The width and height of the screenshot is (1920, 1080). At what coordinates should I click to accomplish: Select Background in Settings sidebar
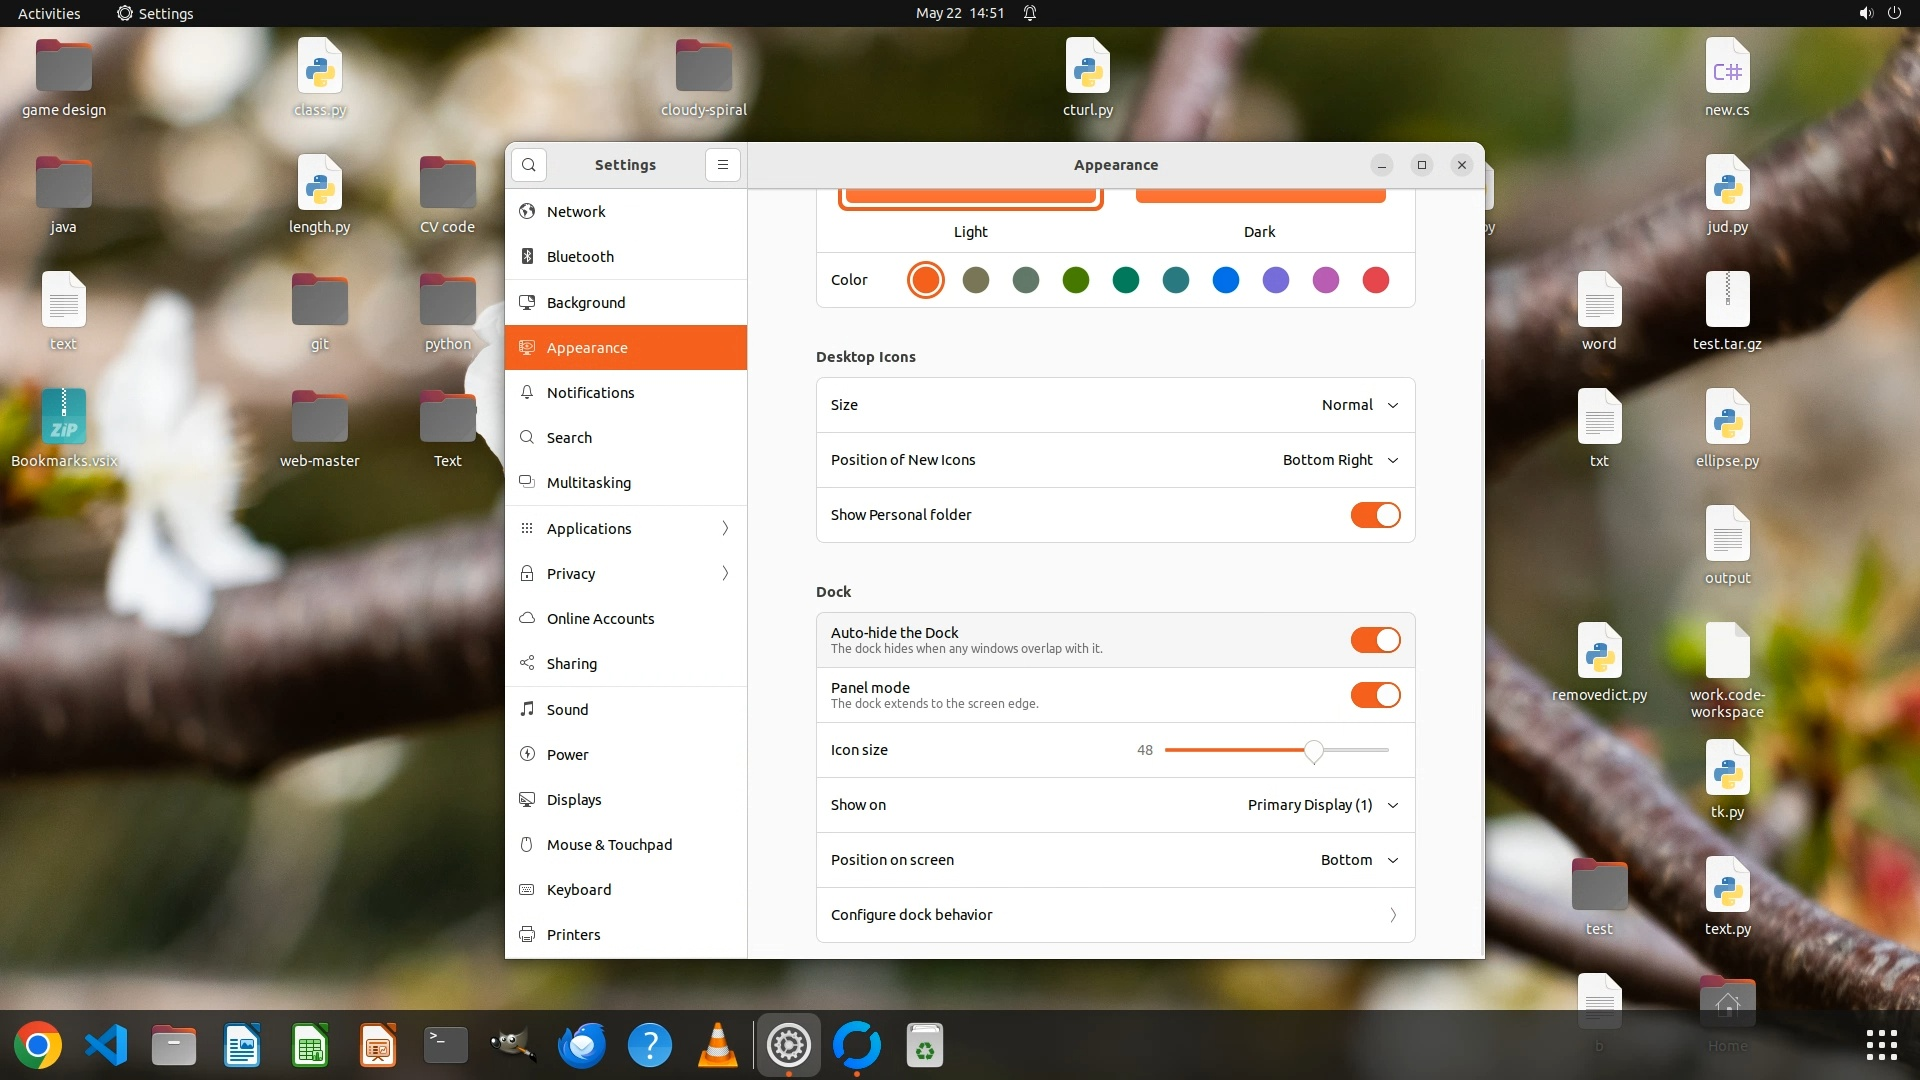tap(586, 302)
